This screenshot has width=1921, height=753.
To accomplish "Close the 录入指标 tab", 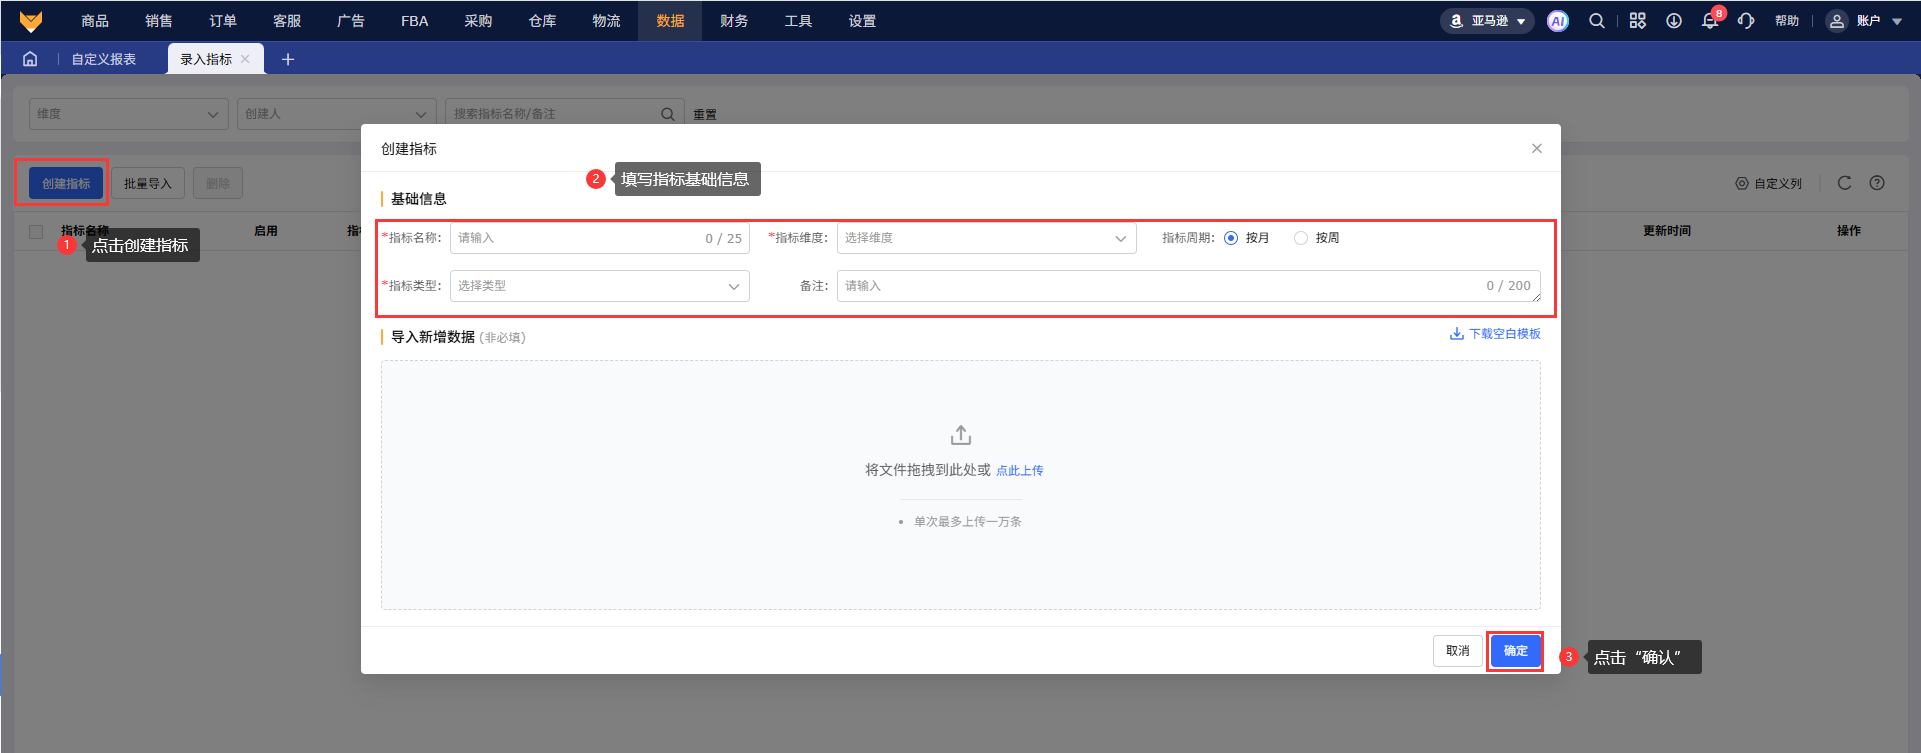I will [x=246, y=59].
